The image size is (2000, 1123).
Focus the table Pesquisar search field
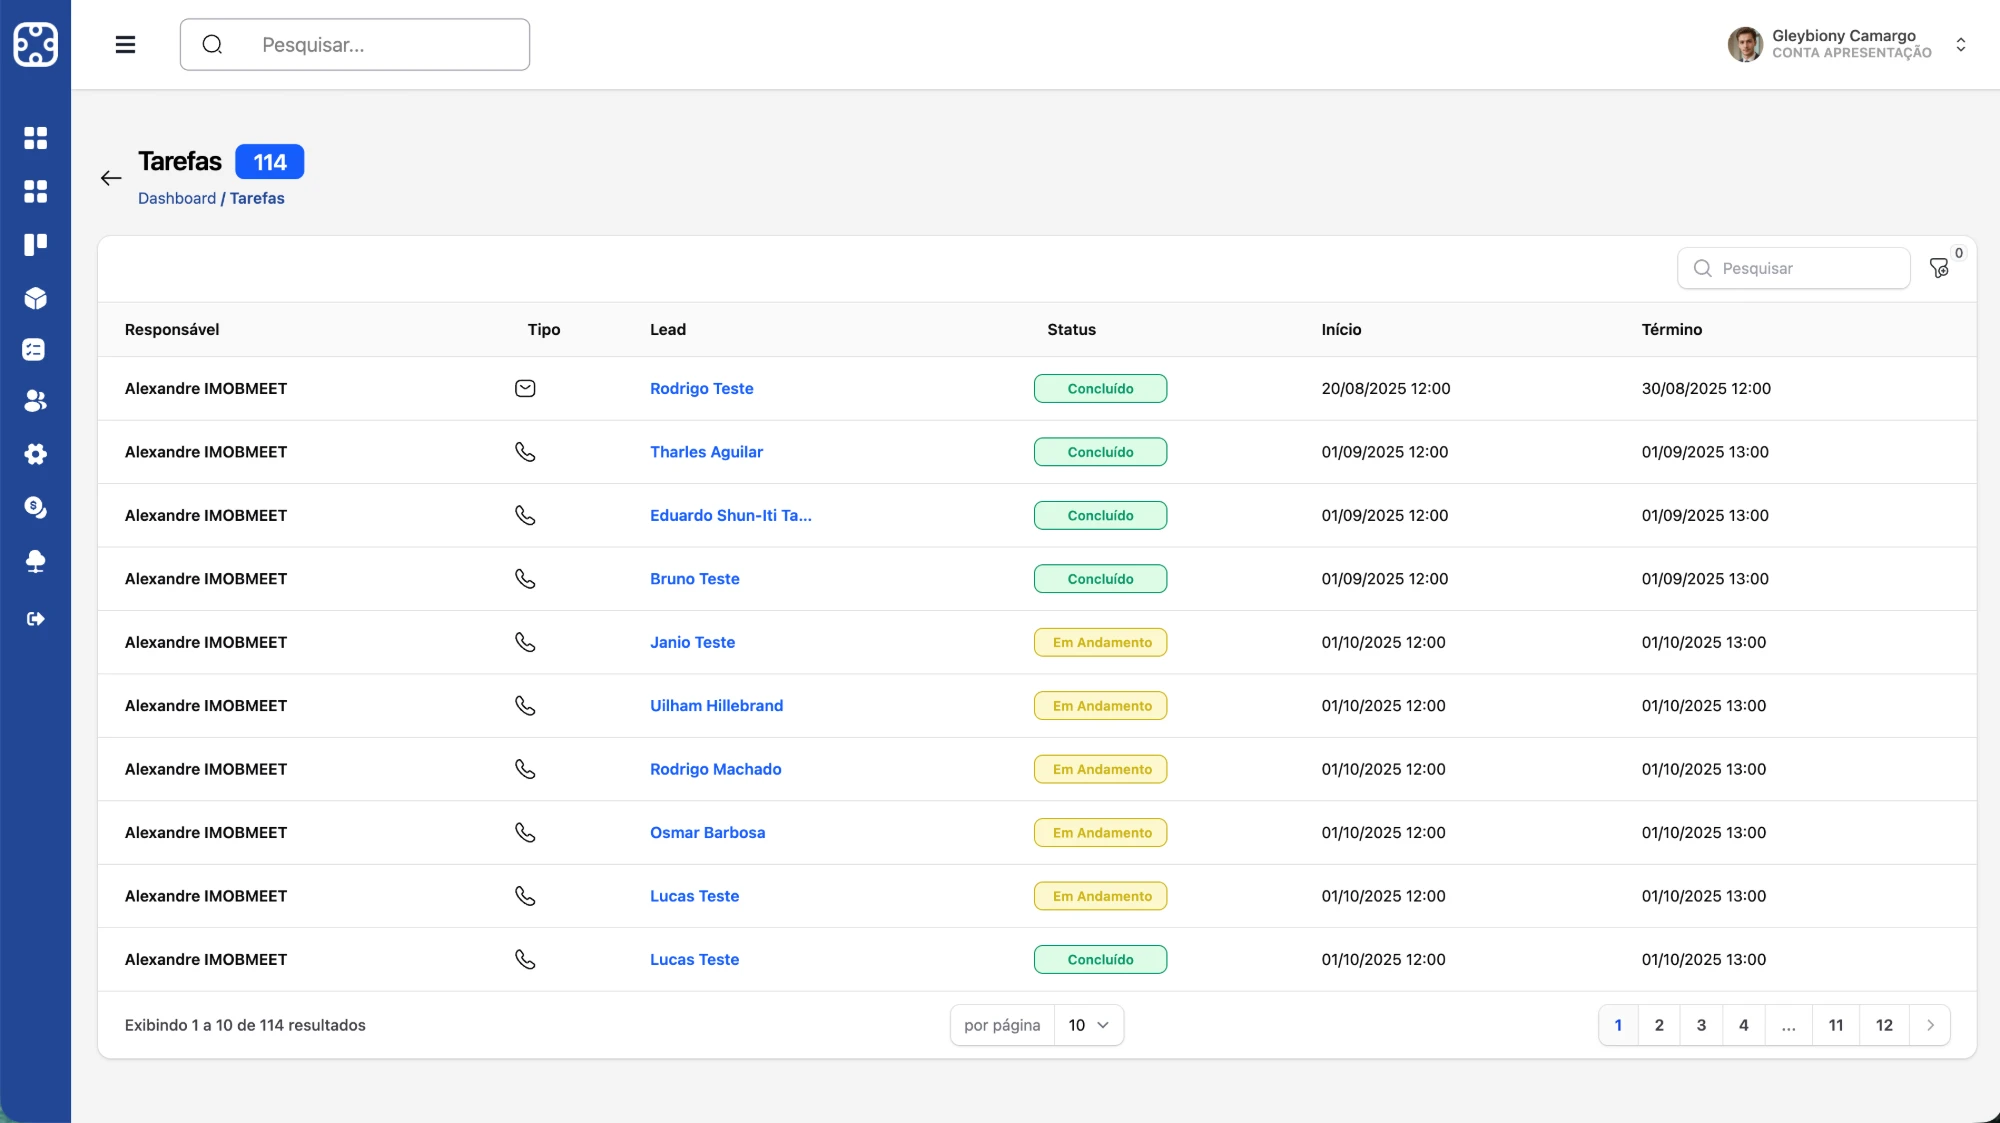click(1794, 268)
